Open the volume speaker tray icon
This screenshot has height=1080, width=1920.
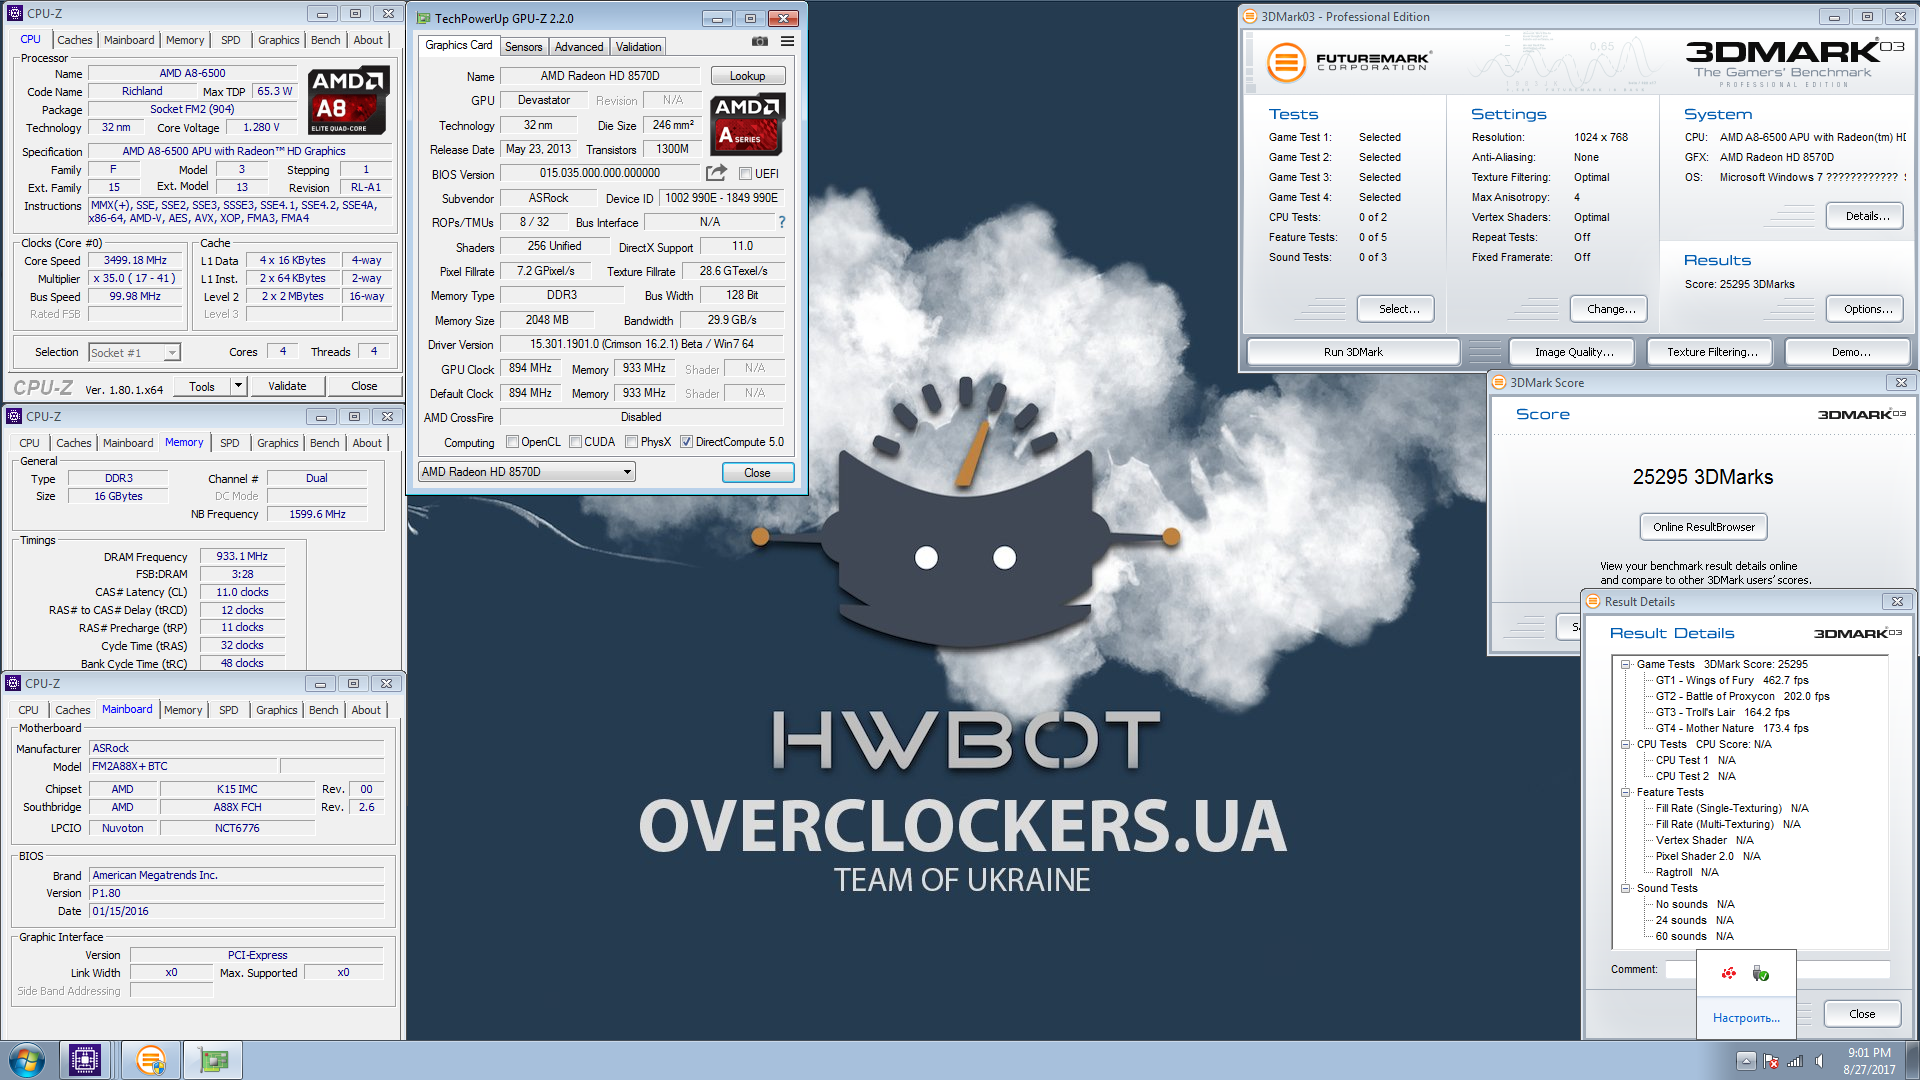[x=1819, y=1061]
